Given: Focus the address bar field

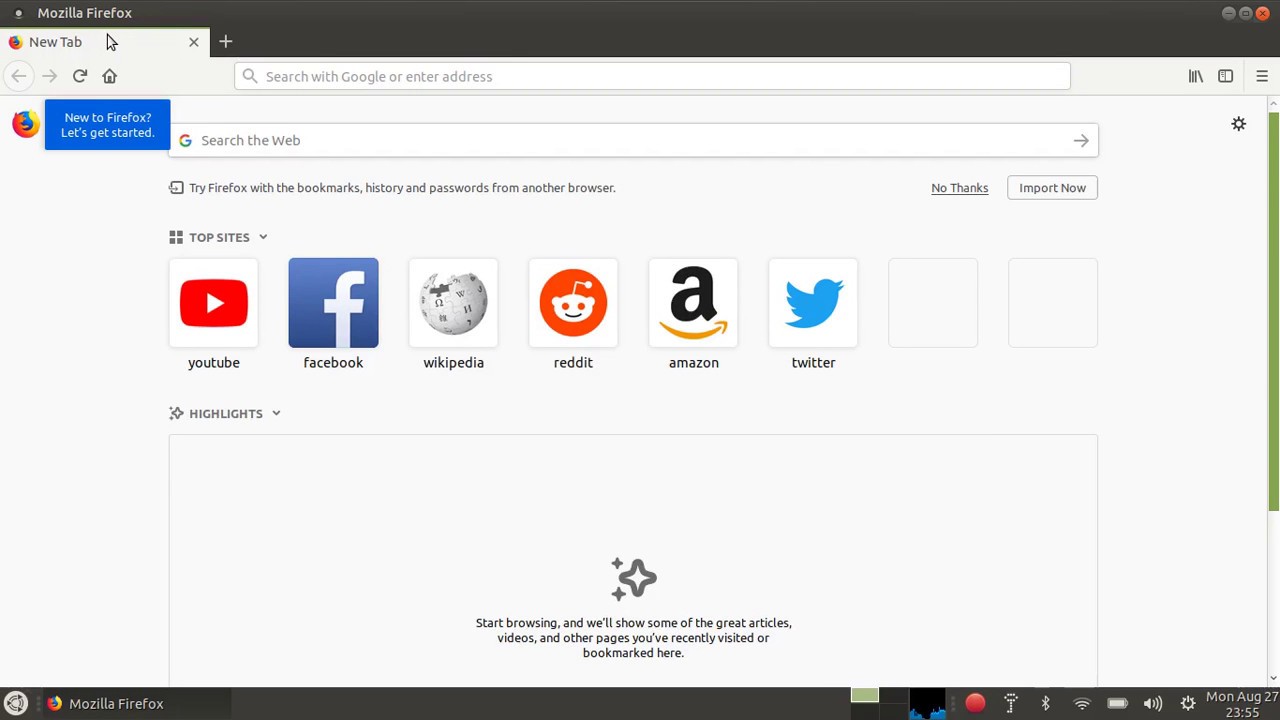Looking at the screenshot, I should pos(652,76).
